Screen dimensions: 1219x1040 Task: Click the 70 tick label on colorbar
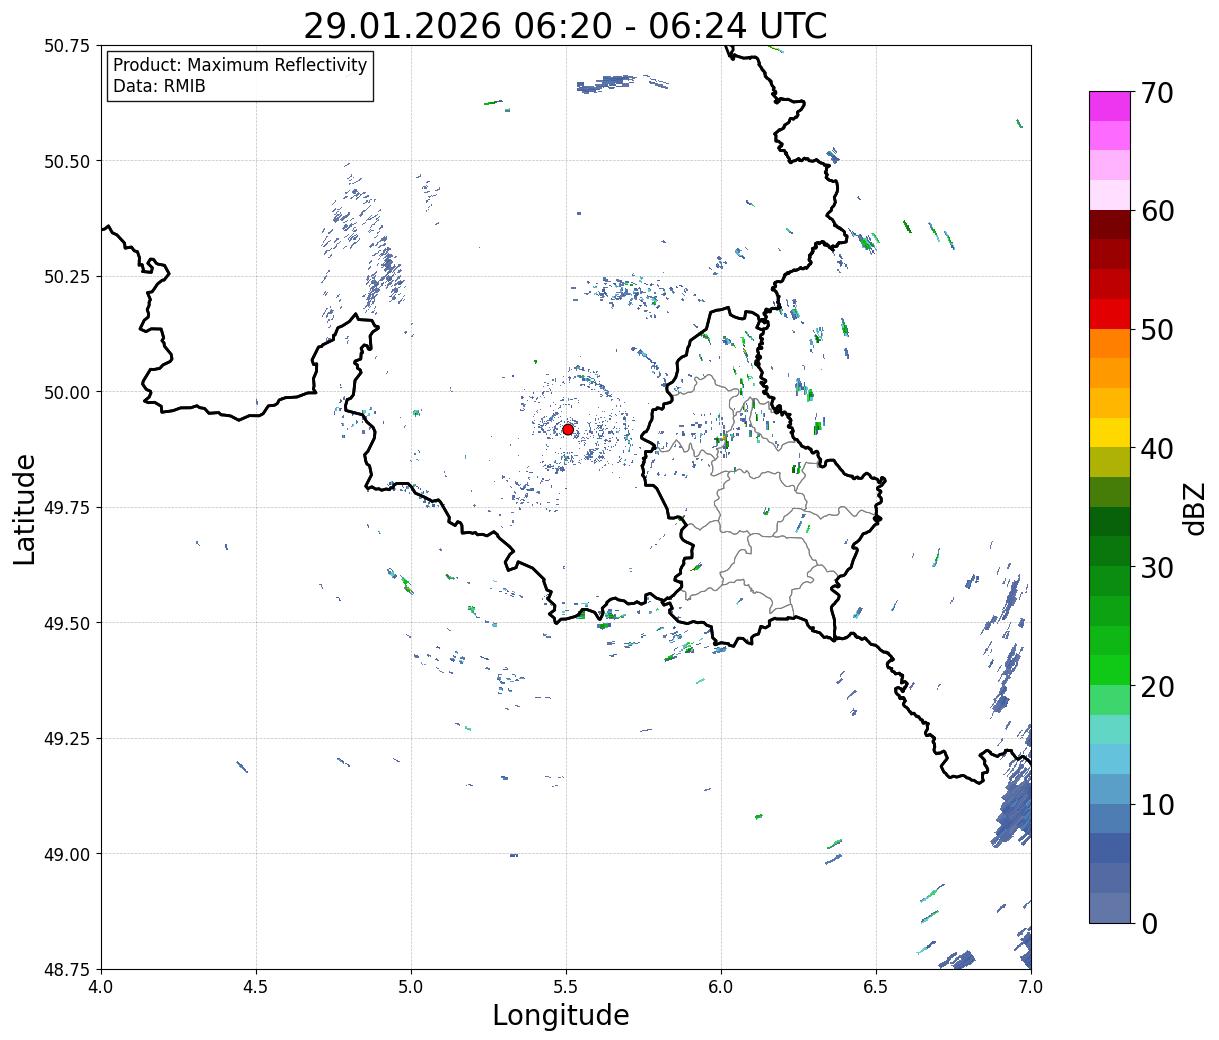click(x=1157, y=93)
